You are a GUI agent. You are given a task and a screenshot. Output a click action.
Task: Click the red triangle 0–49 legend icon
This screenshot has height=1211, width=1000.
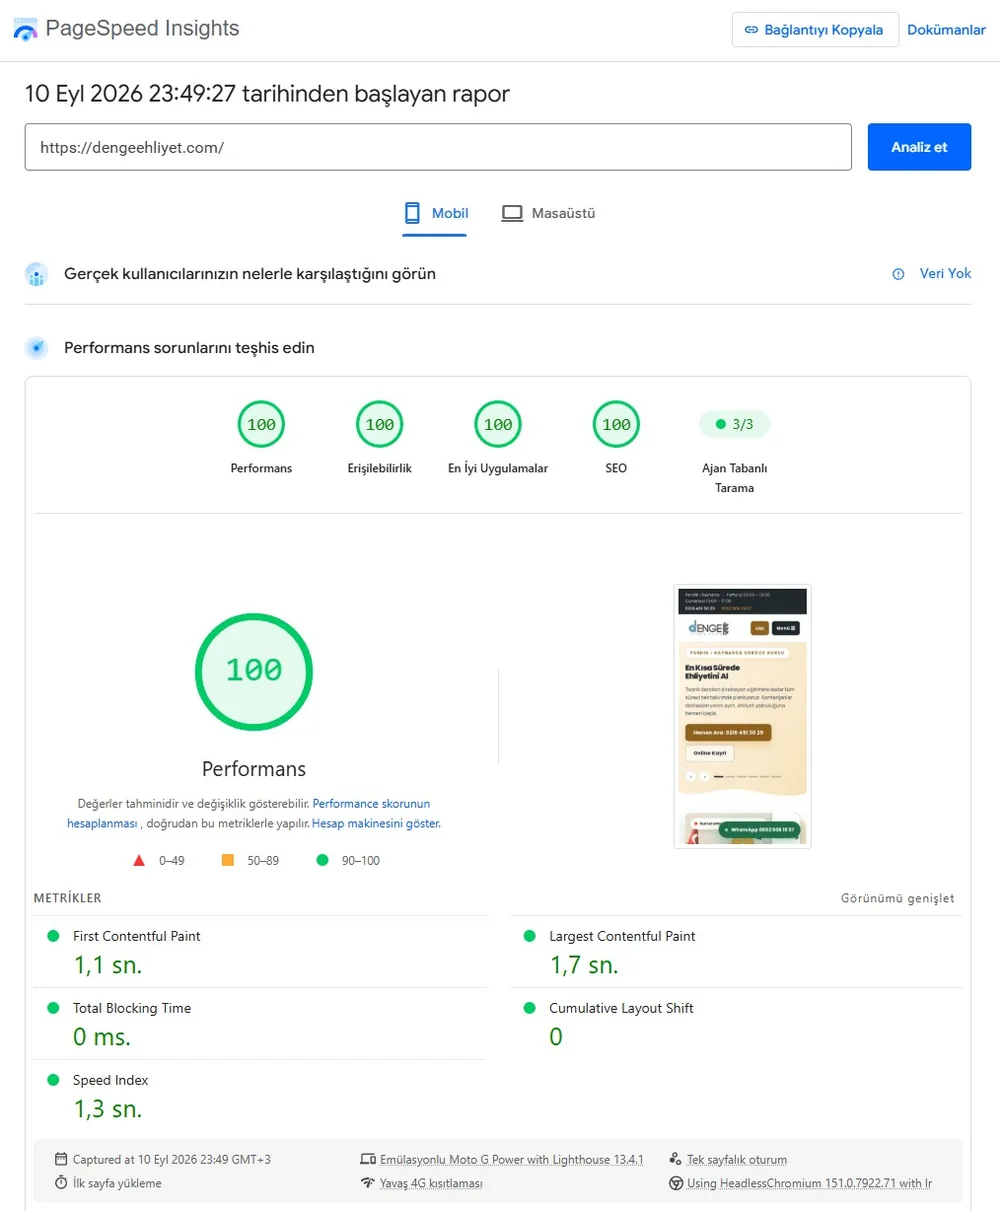coord(139,860)
